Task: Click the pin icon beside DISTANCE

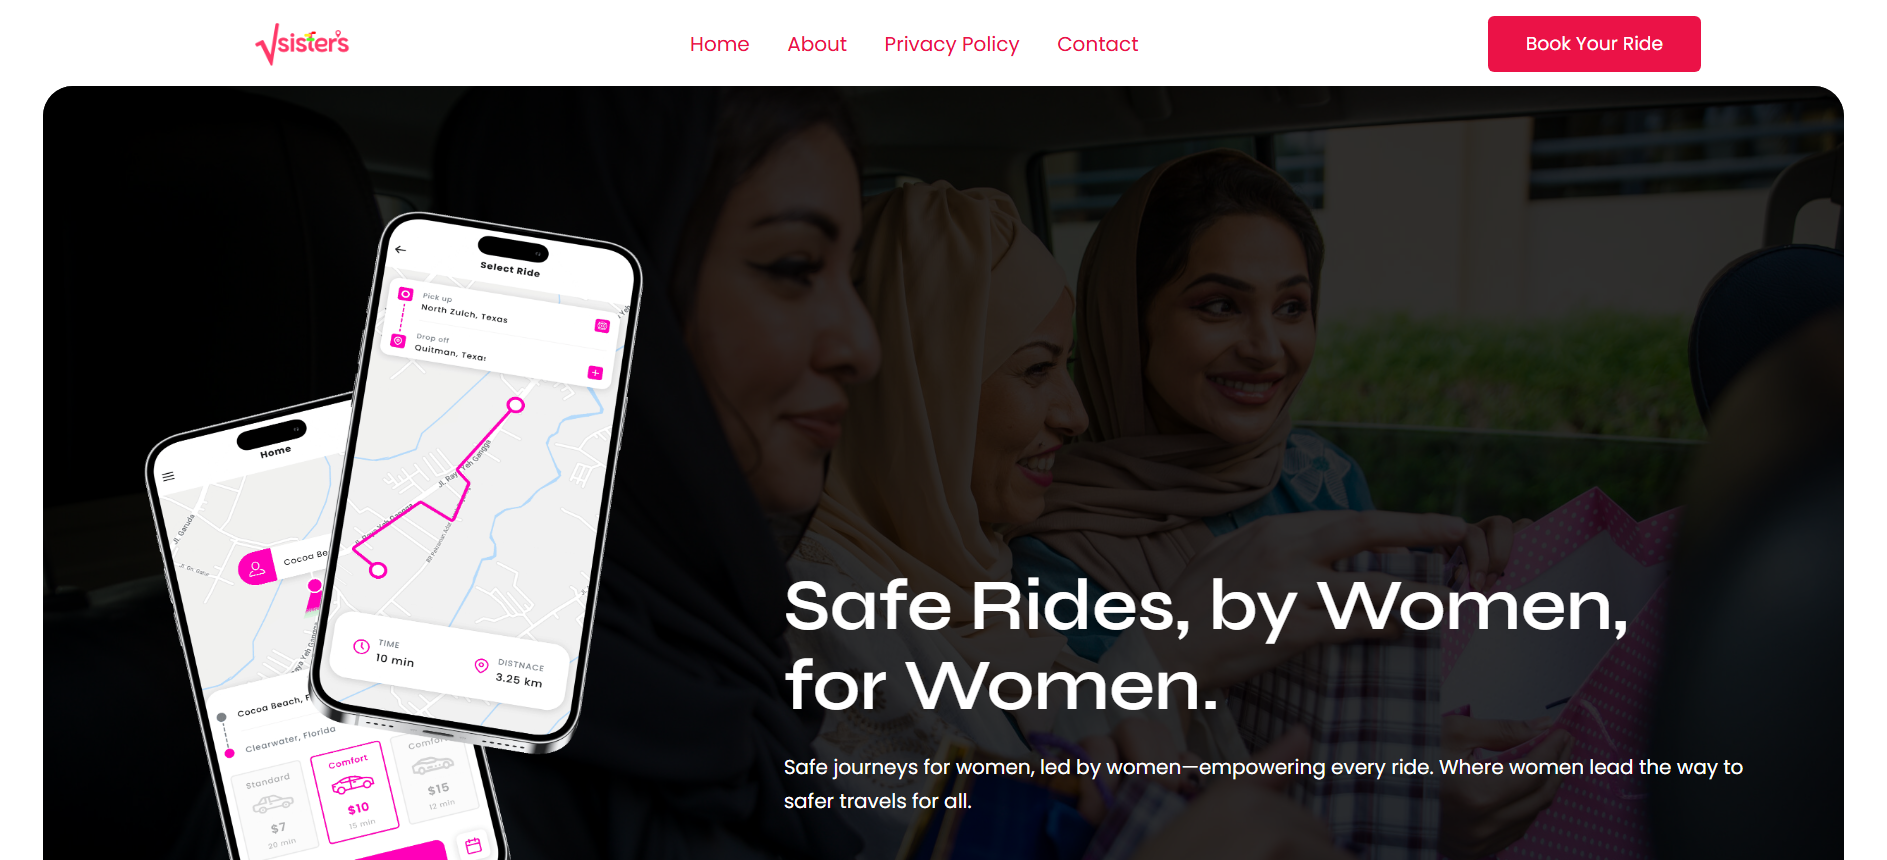Action: coord(481,666)
